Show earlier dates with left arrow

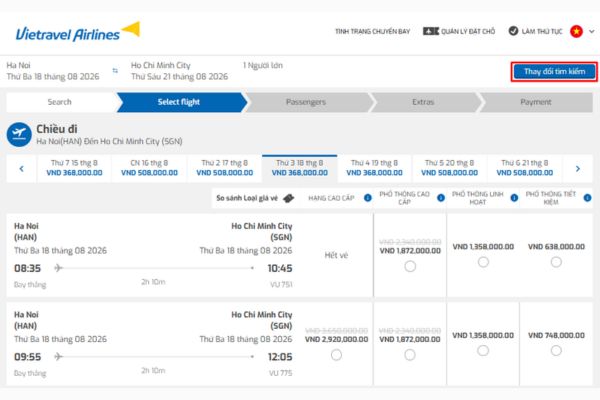[x=21, y=168]
